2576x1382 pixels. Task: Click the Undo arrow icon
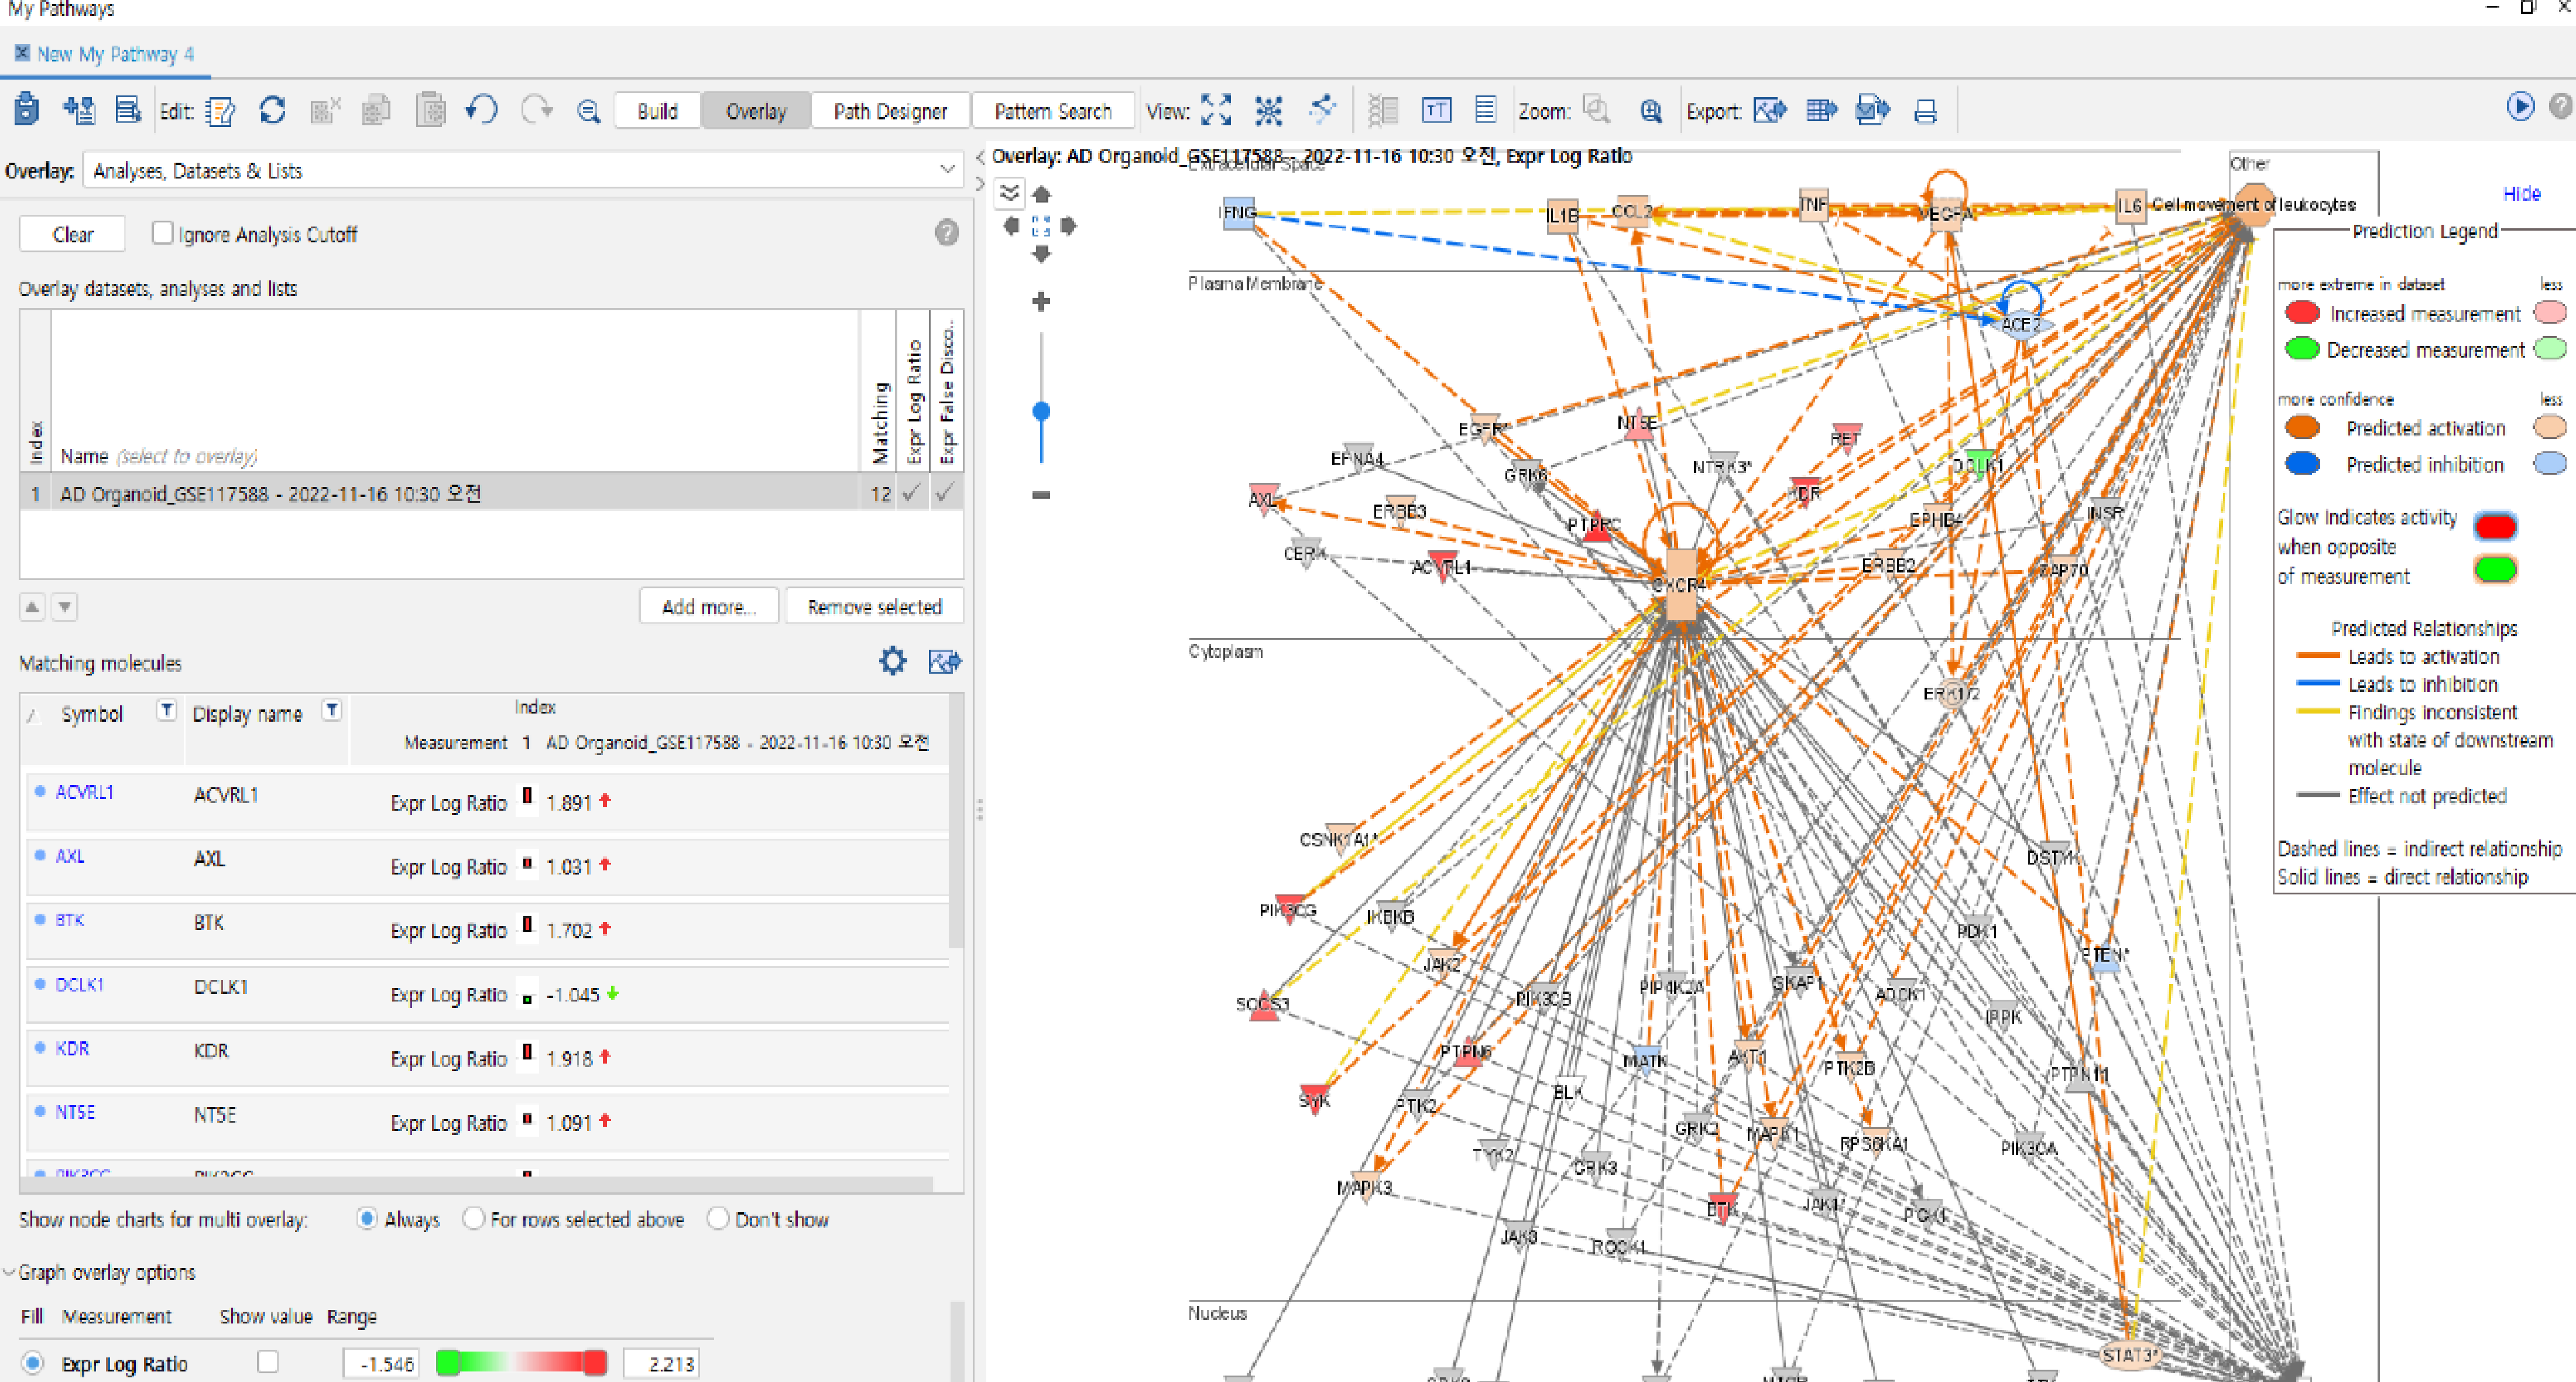(x=482, y=109)
